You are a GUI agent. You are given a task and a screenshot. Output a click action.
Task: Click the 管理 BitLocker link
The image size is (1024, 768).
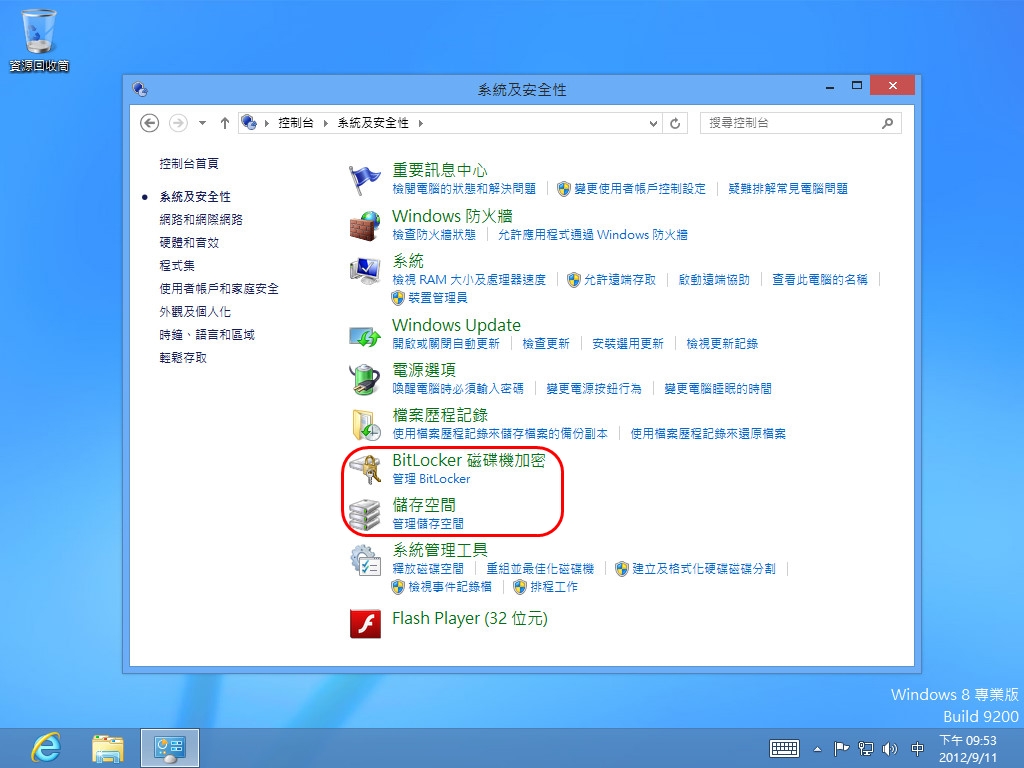431,479
